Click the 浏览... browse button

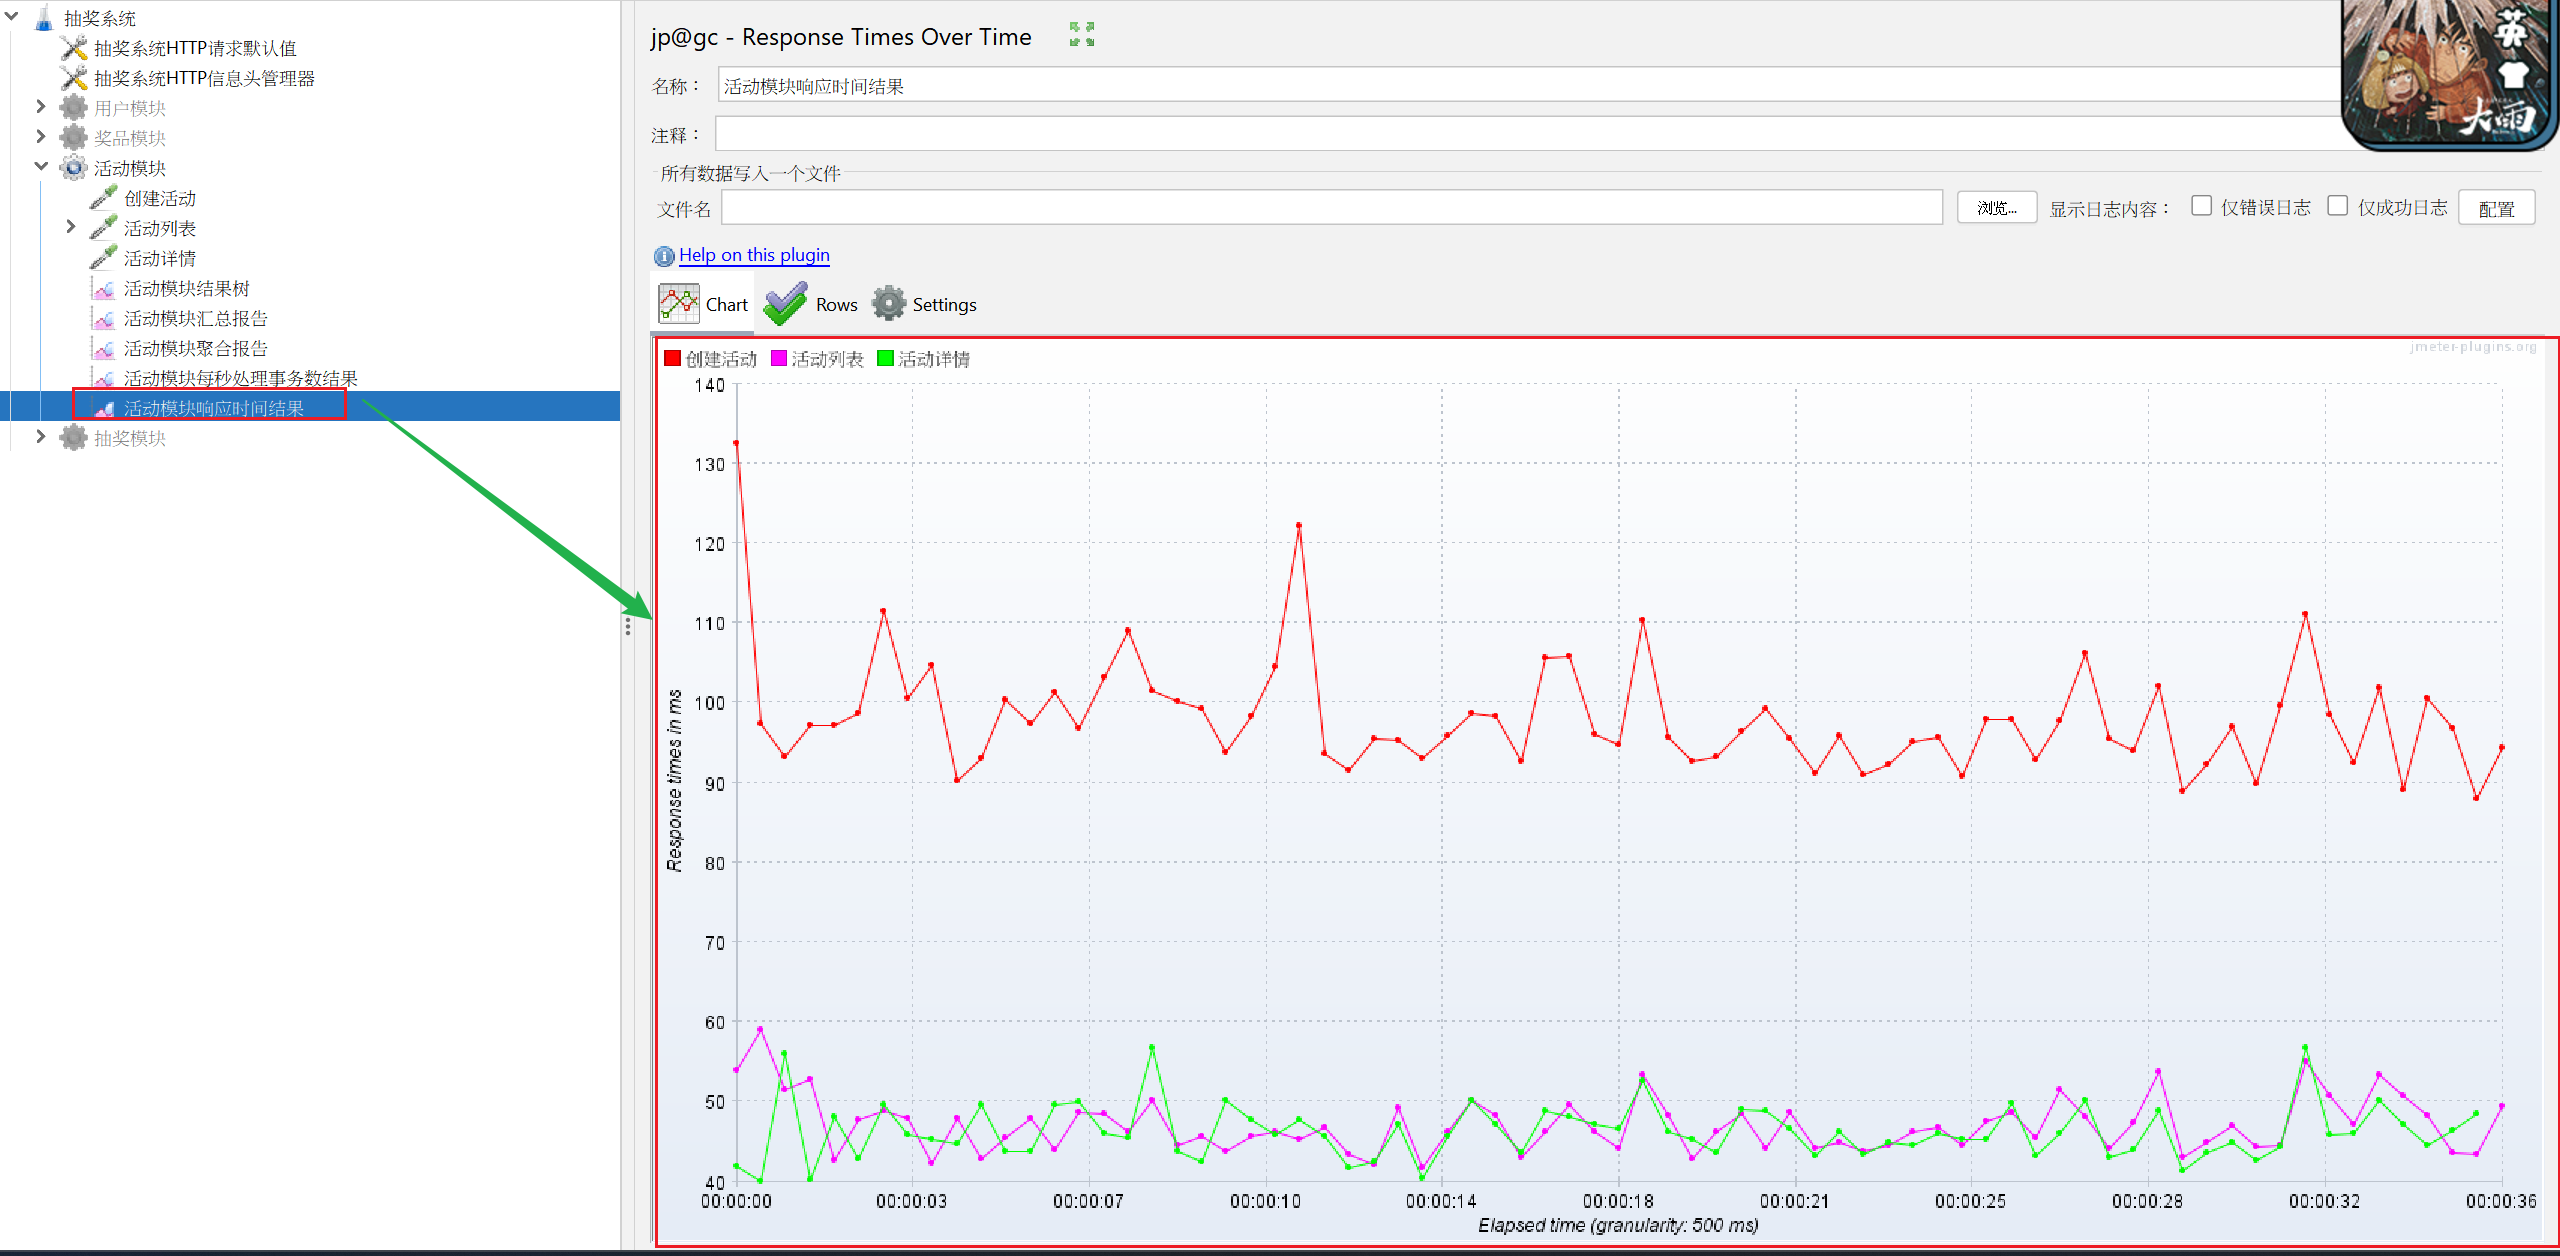pyautogui.click(x=1996, y=208)
